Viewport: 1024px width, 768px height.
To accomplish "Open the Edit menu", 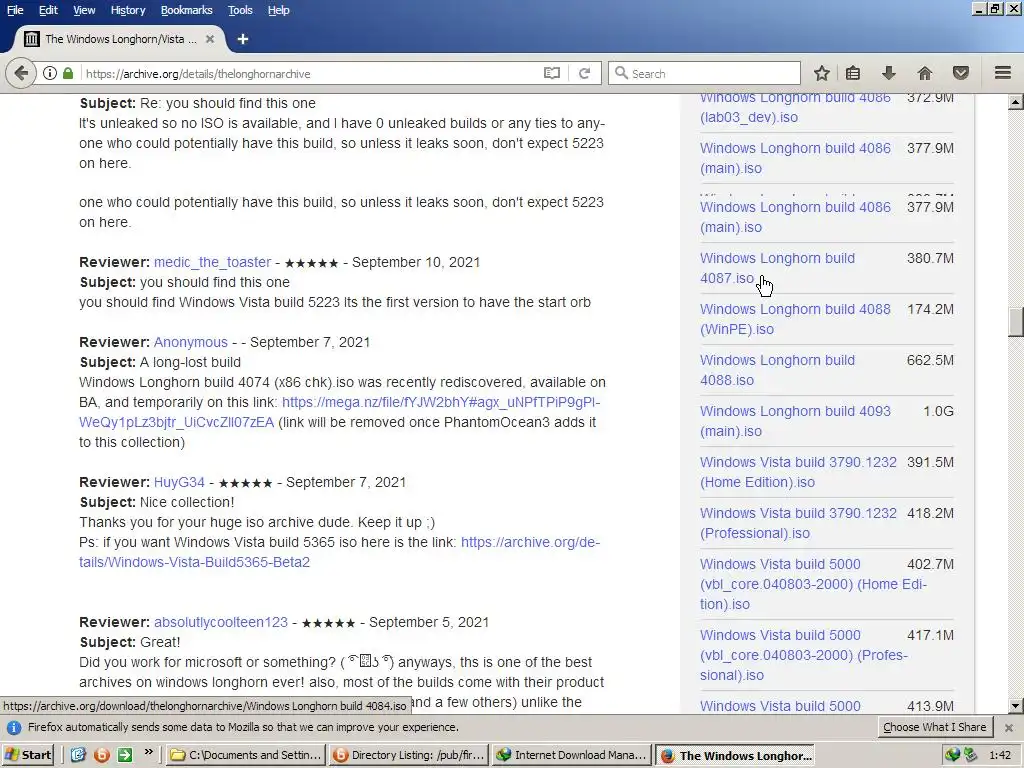I will click(48, 10).
